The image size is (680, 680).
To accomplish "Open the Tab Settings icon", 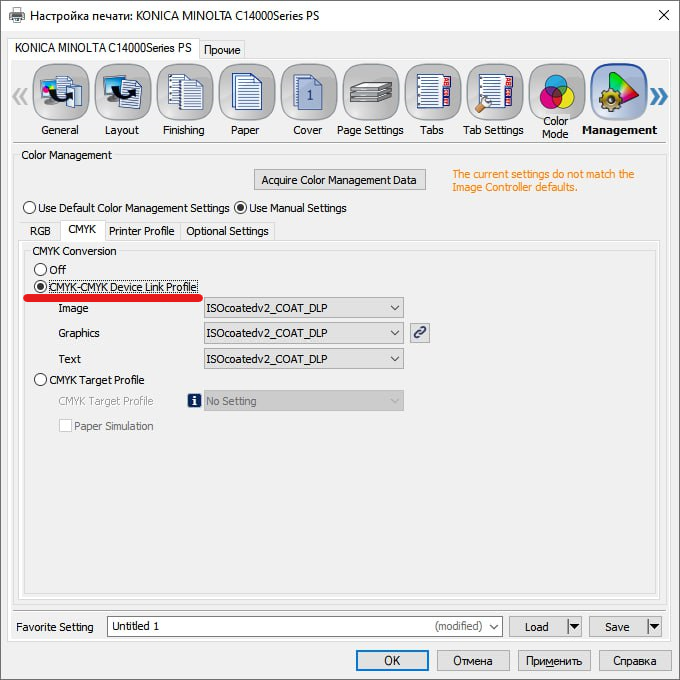I will click(x=495, y=92).
